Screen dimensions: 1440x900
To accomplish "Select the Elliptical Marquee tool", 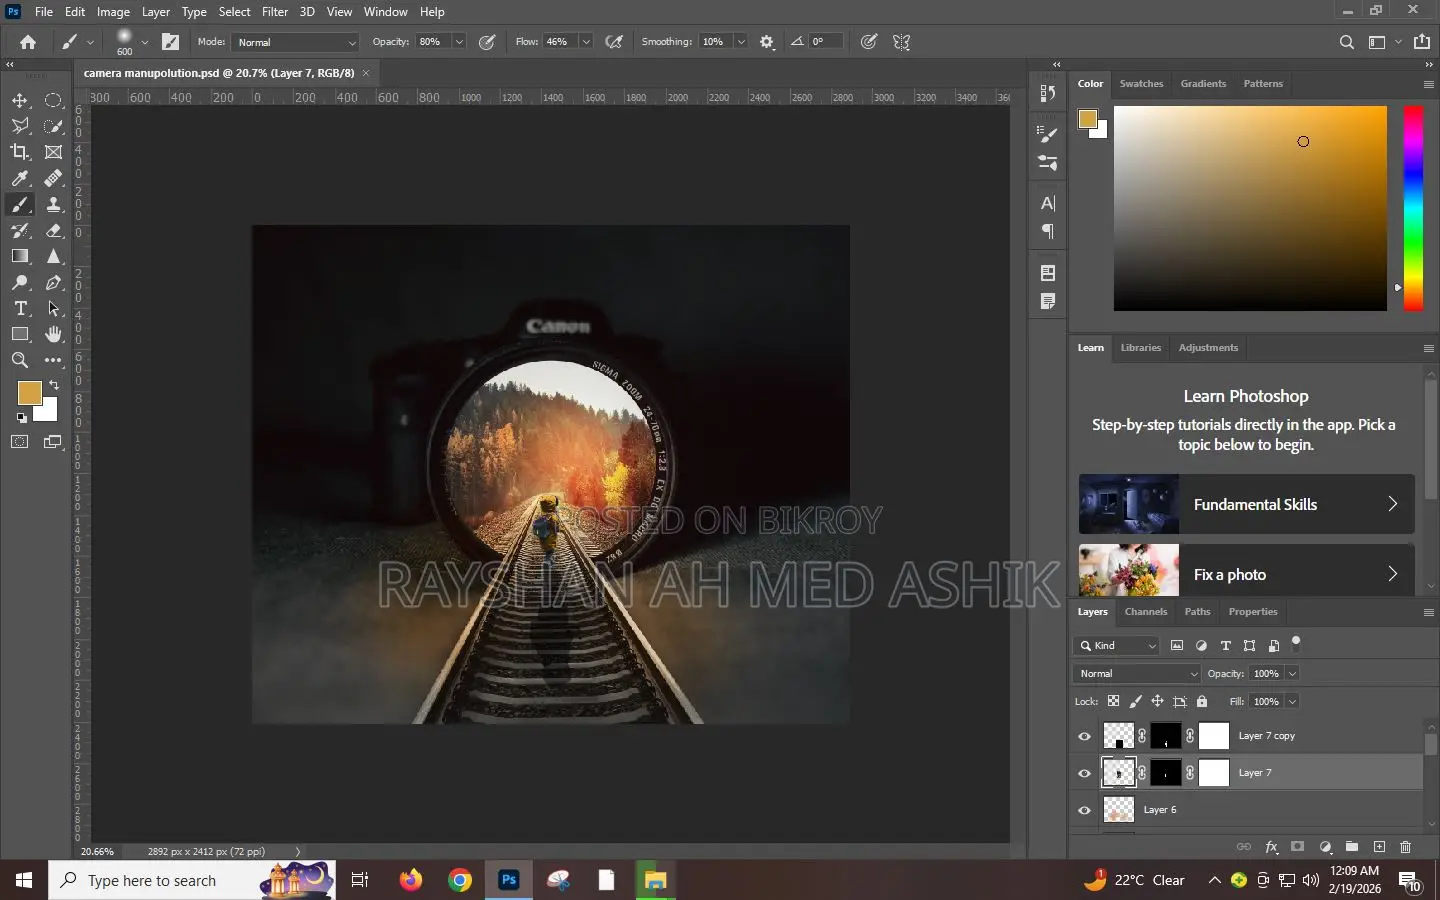I will pyautogui.click(x=54, y=100).
